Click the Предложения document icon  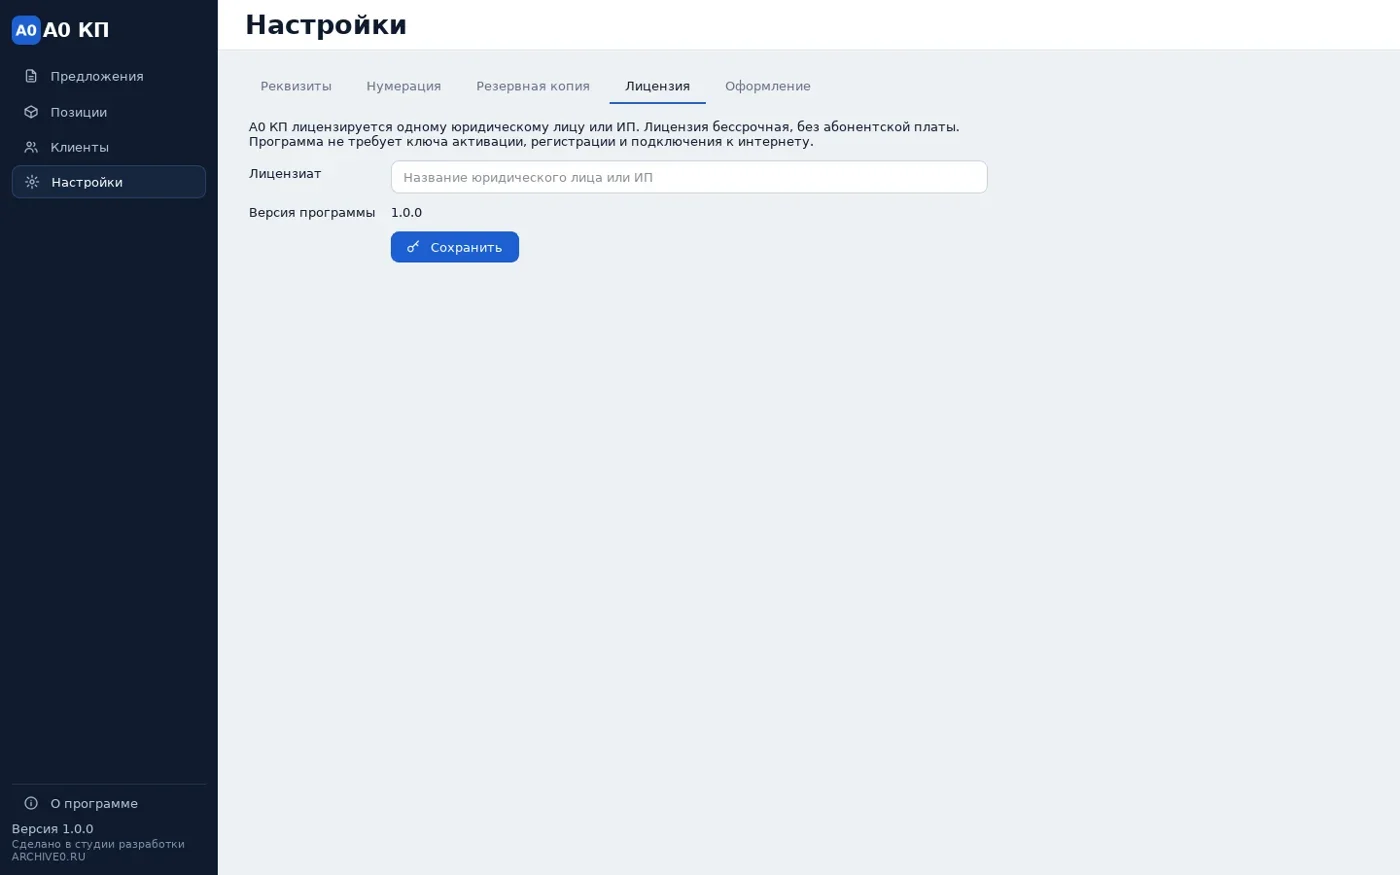click(x=31, y=76)
